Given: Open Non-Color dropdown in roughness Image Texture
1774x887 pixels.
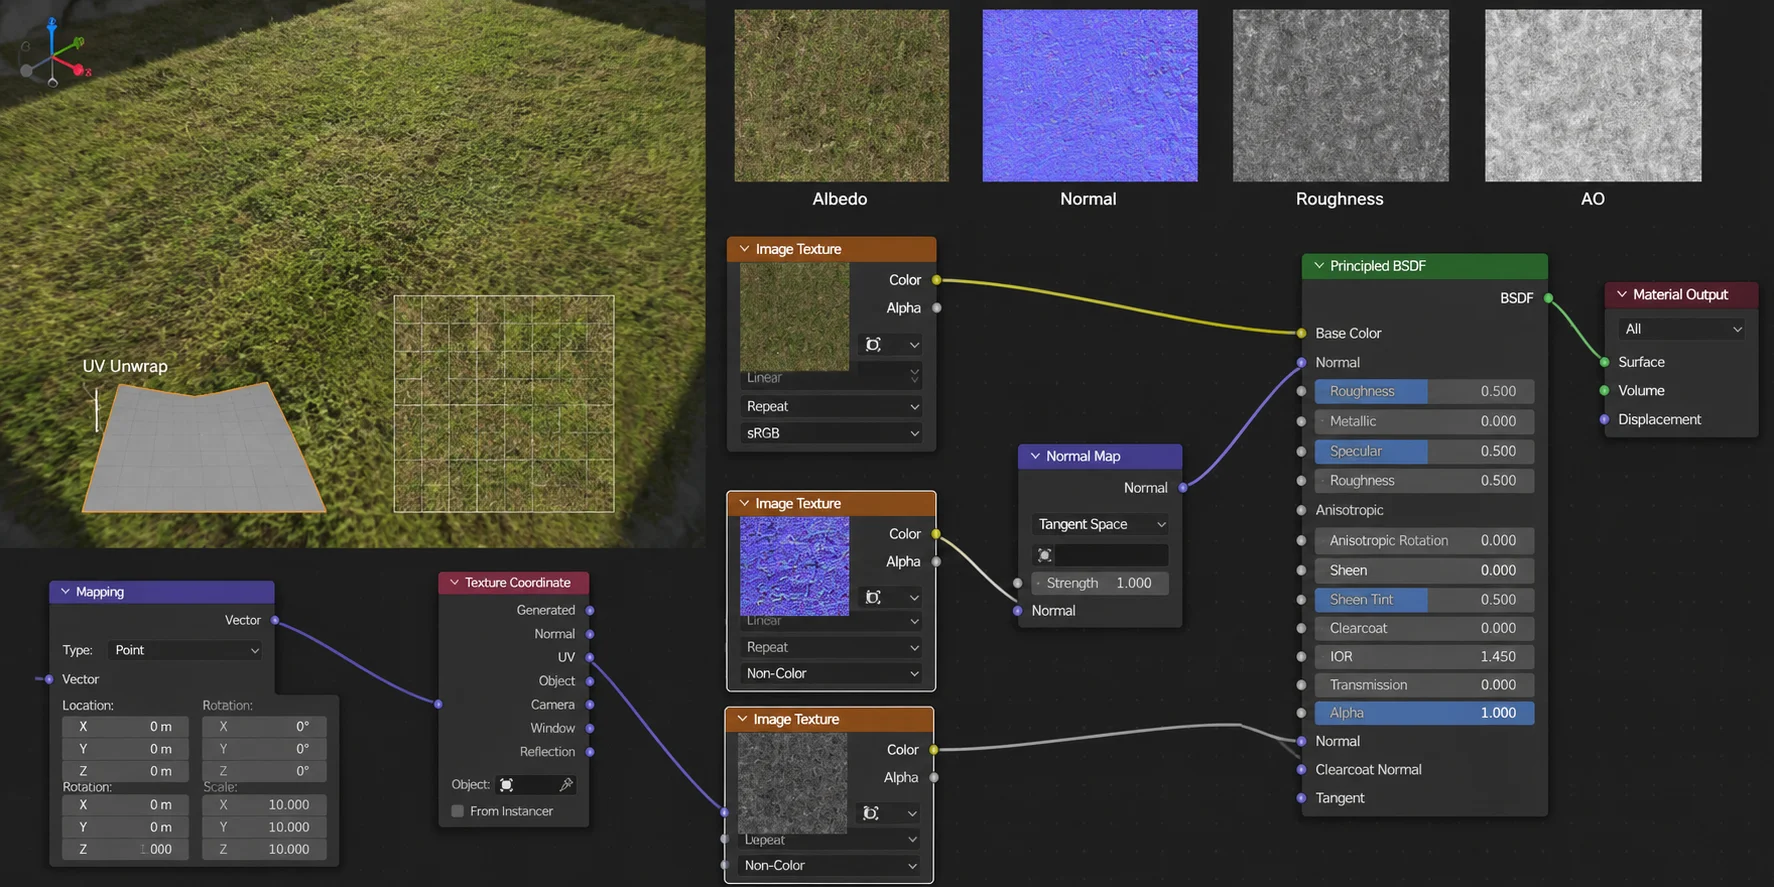Looking at the screenshot, I should coord(829,865).
